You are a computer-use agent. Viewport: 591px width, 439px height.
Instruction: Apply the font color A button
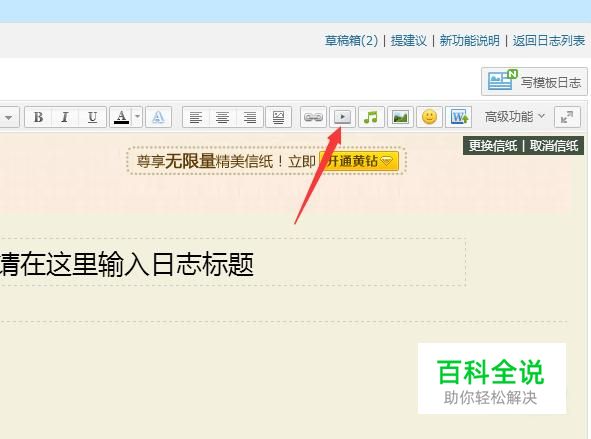tap(121, 117)
